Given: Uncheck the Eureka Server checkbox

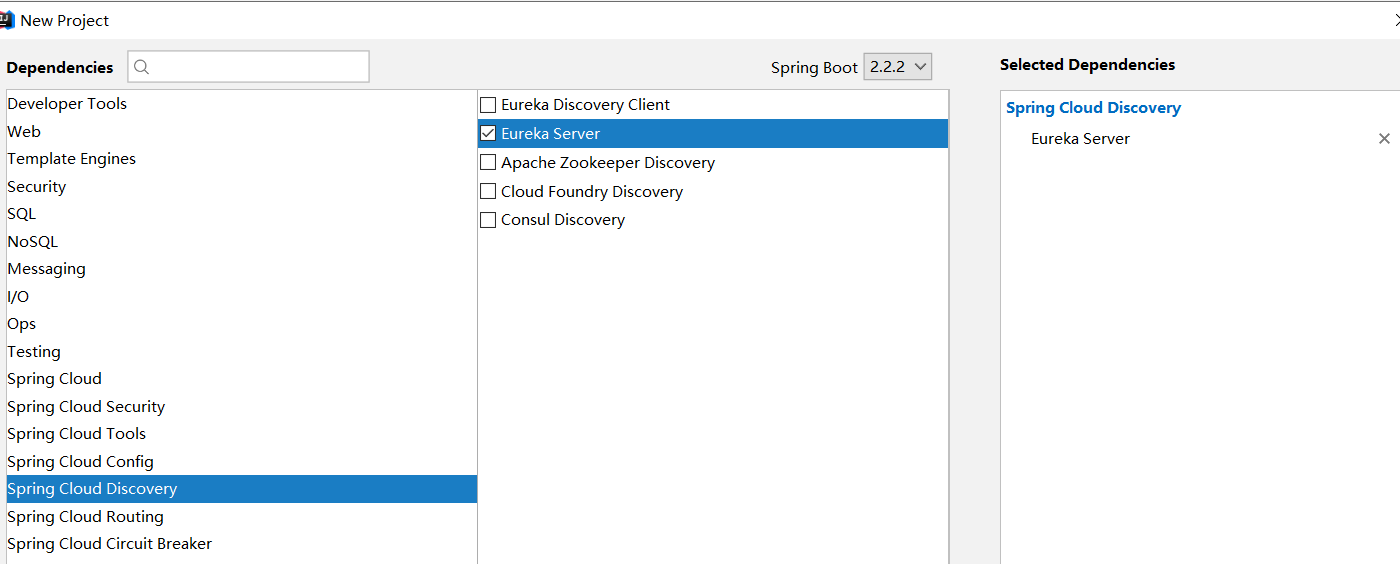Looking at the screenshot, I should pos(488,133).
